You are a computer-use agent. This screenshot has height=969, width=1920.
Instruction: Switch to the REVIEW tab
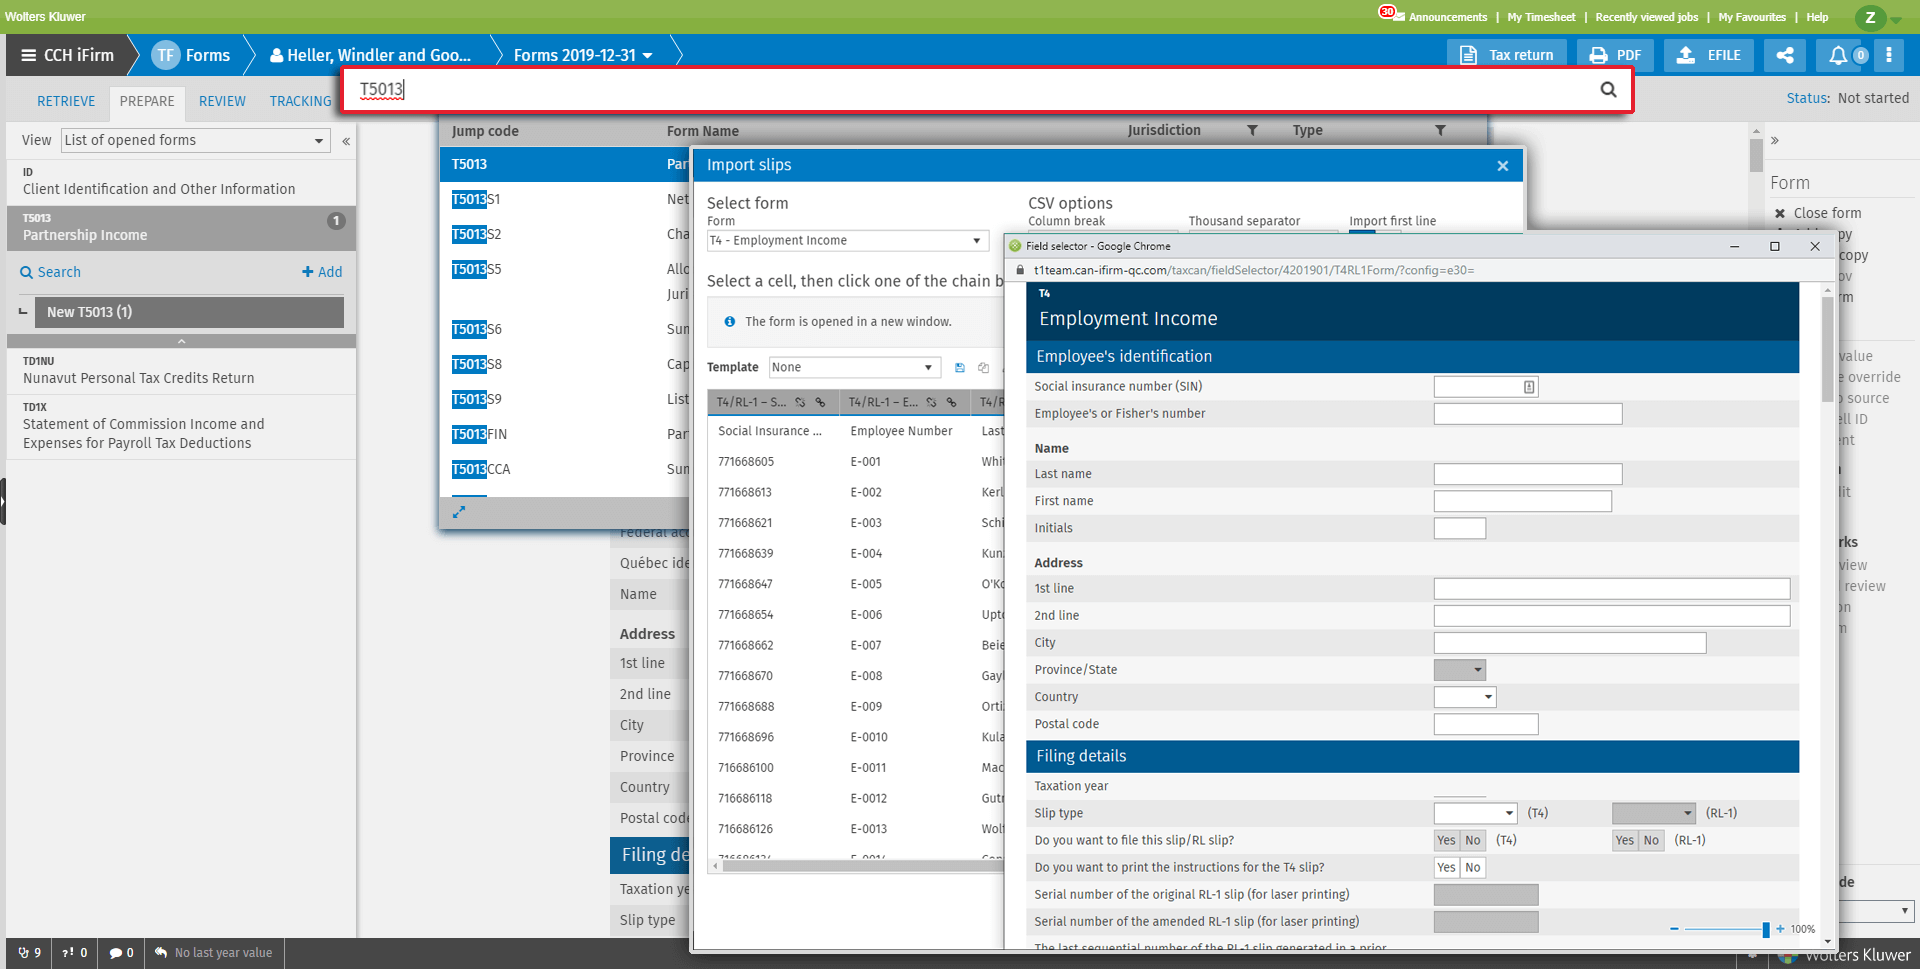click(x=222, y=101)
